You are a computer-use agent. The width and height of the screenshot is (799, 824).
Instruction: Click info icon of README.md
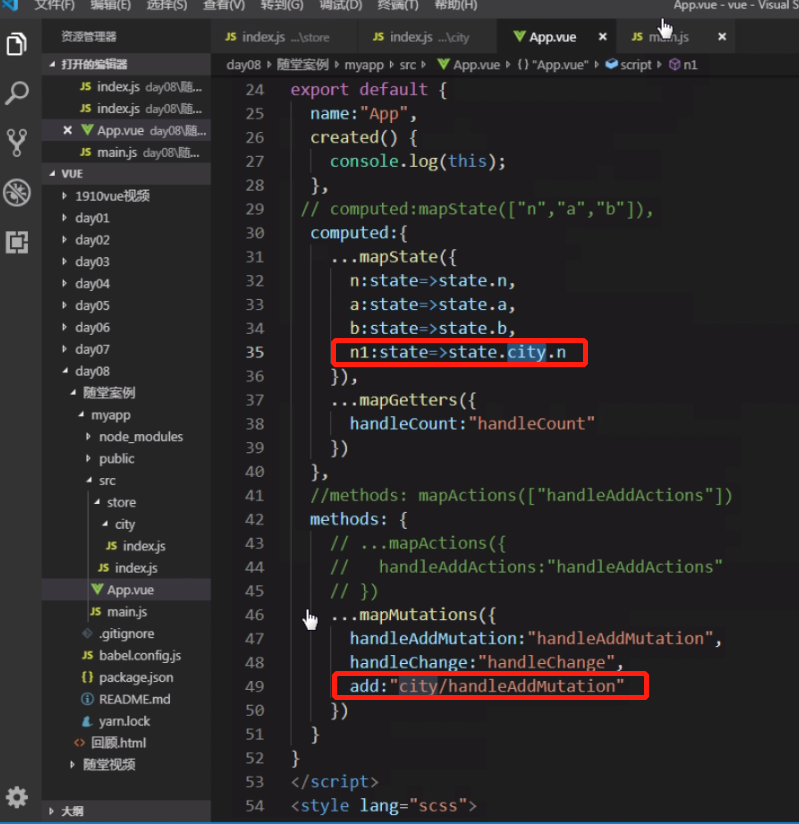coord(88,699)
